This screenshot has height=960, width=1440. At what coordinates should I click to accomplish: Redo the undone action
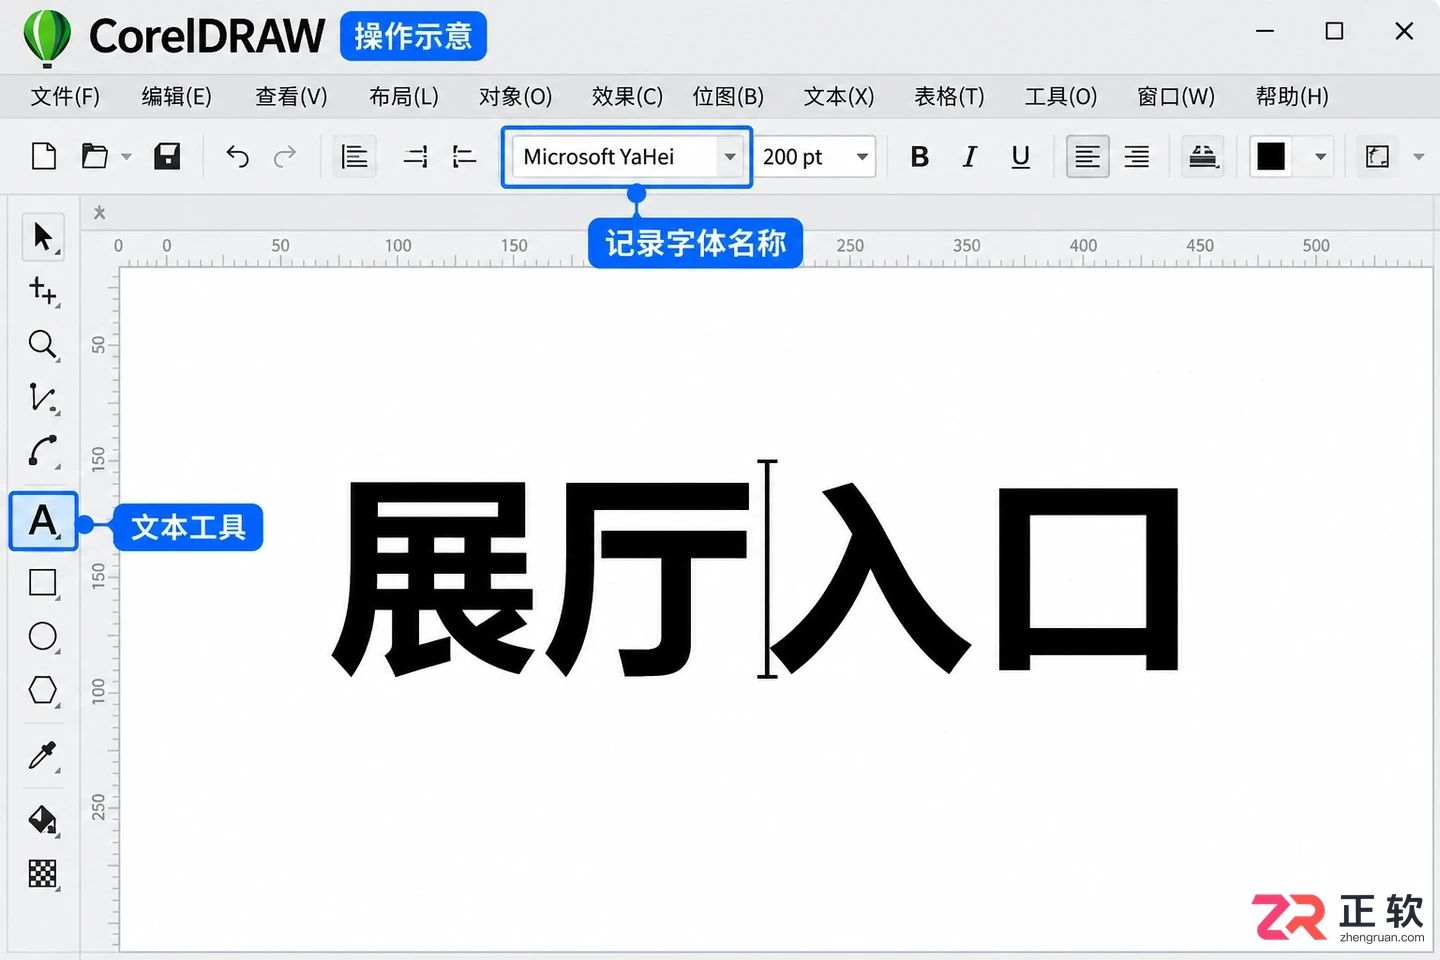pos(285,157)
